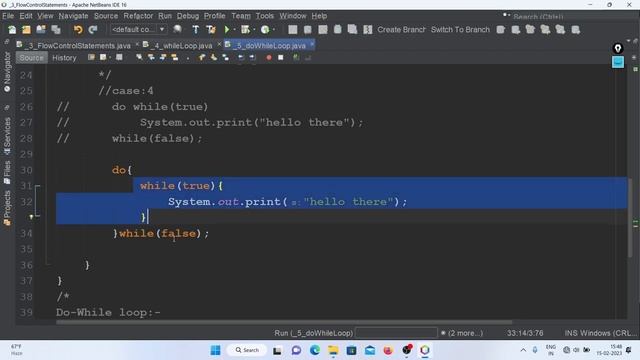
Task: Click the vertical editor scrollbar
Action: [x=630, y=218]
